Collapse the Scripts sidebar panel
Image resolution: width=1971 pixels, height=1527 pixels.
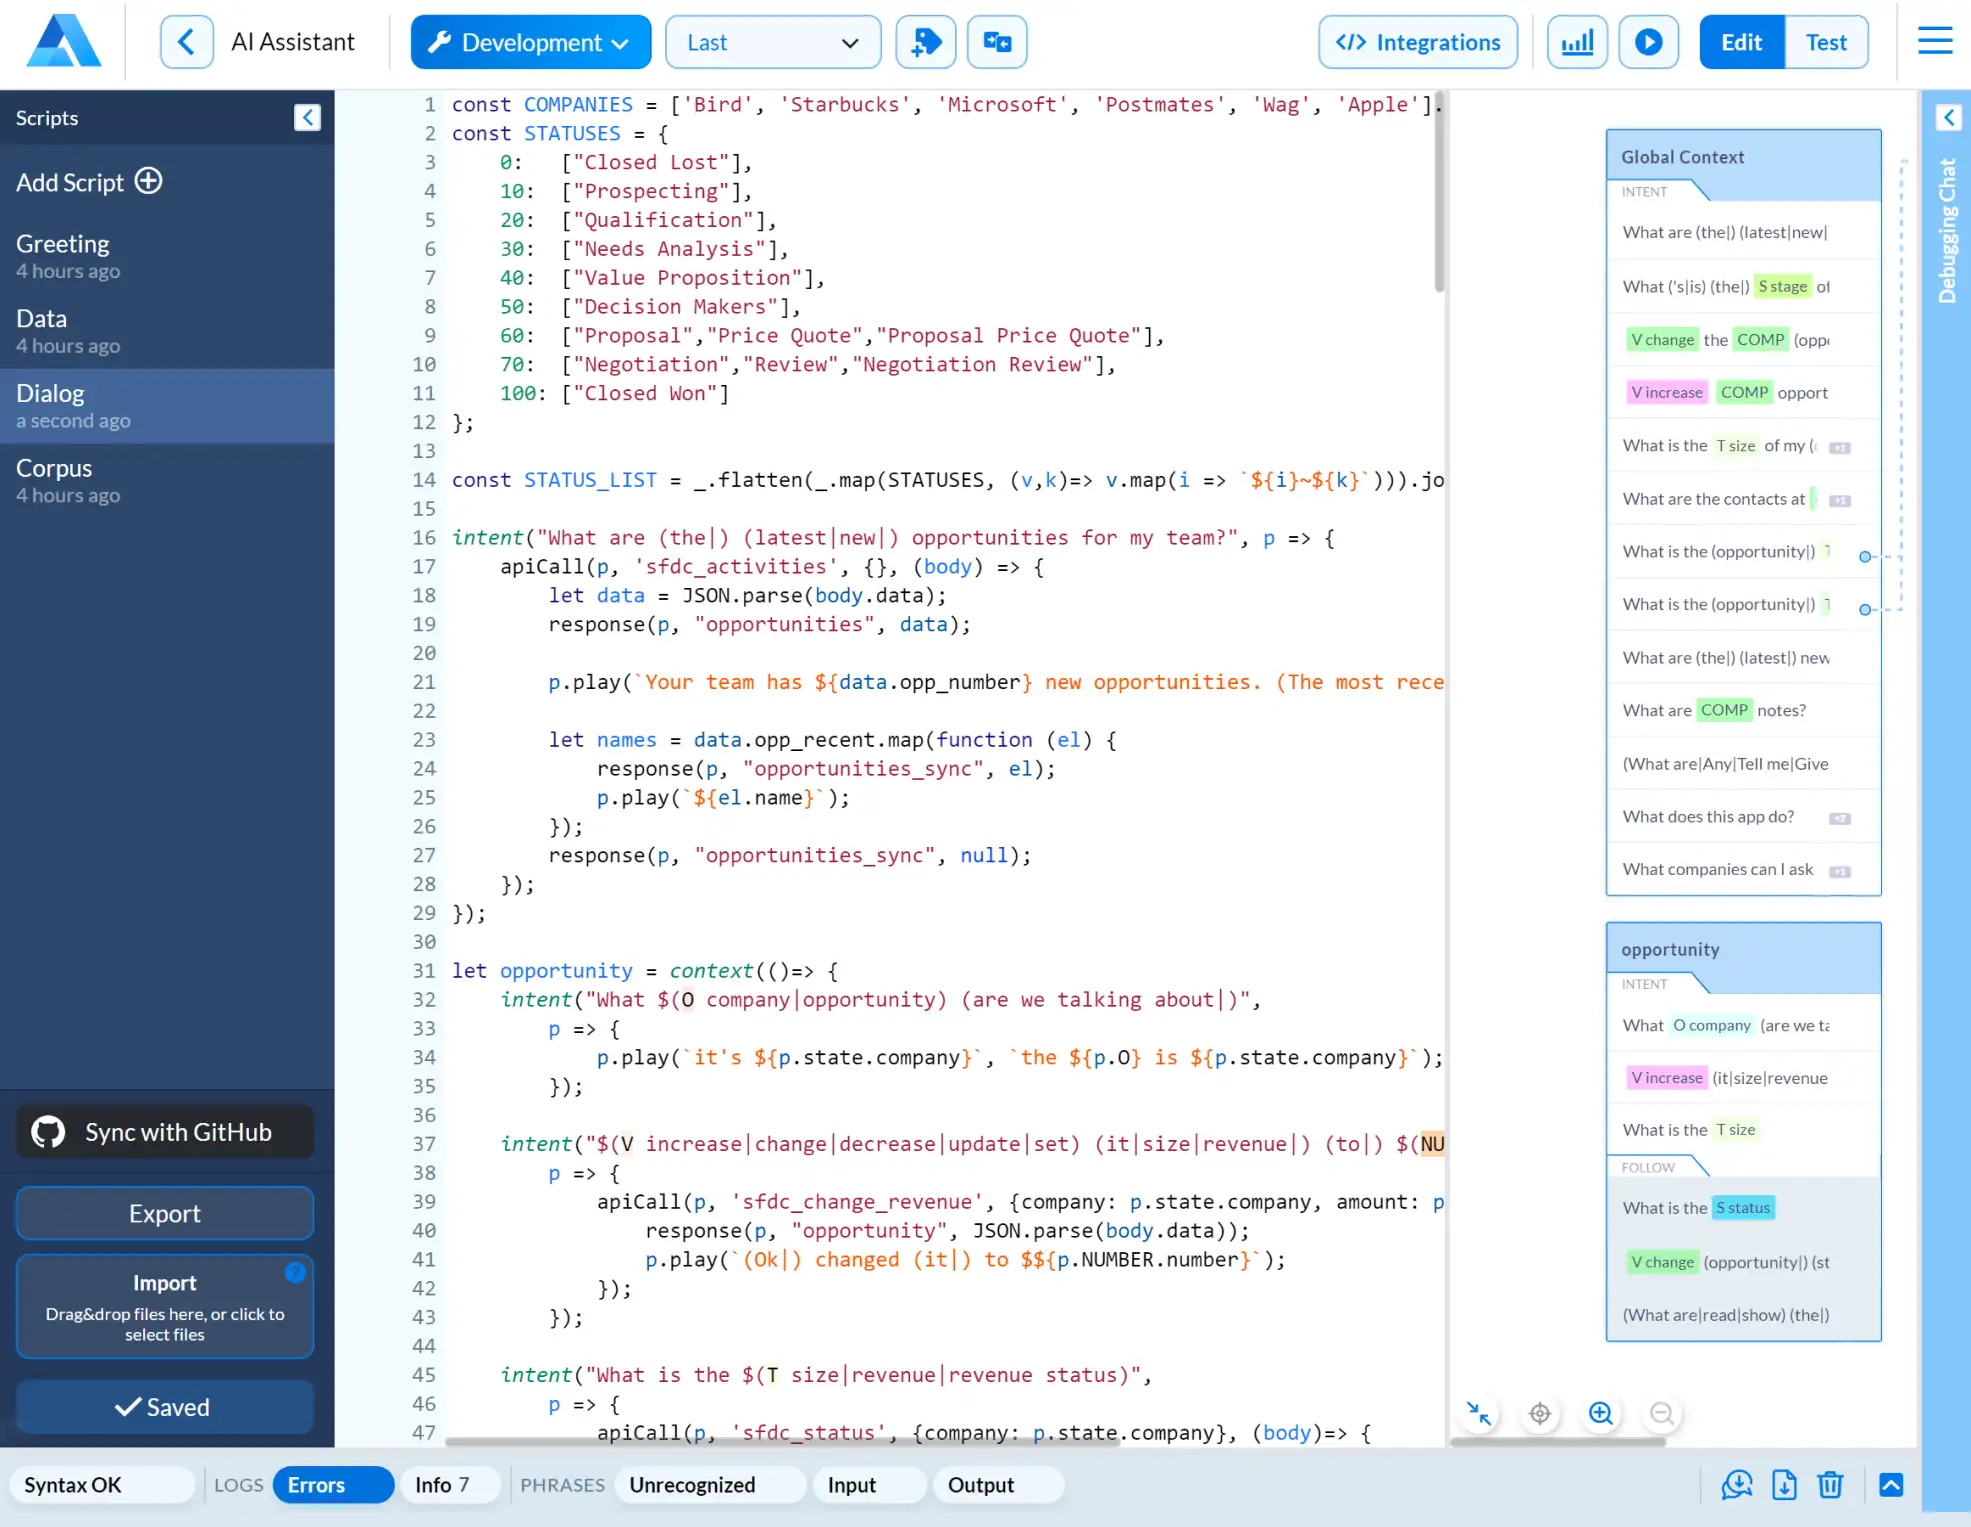click(x=307, y=118)
